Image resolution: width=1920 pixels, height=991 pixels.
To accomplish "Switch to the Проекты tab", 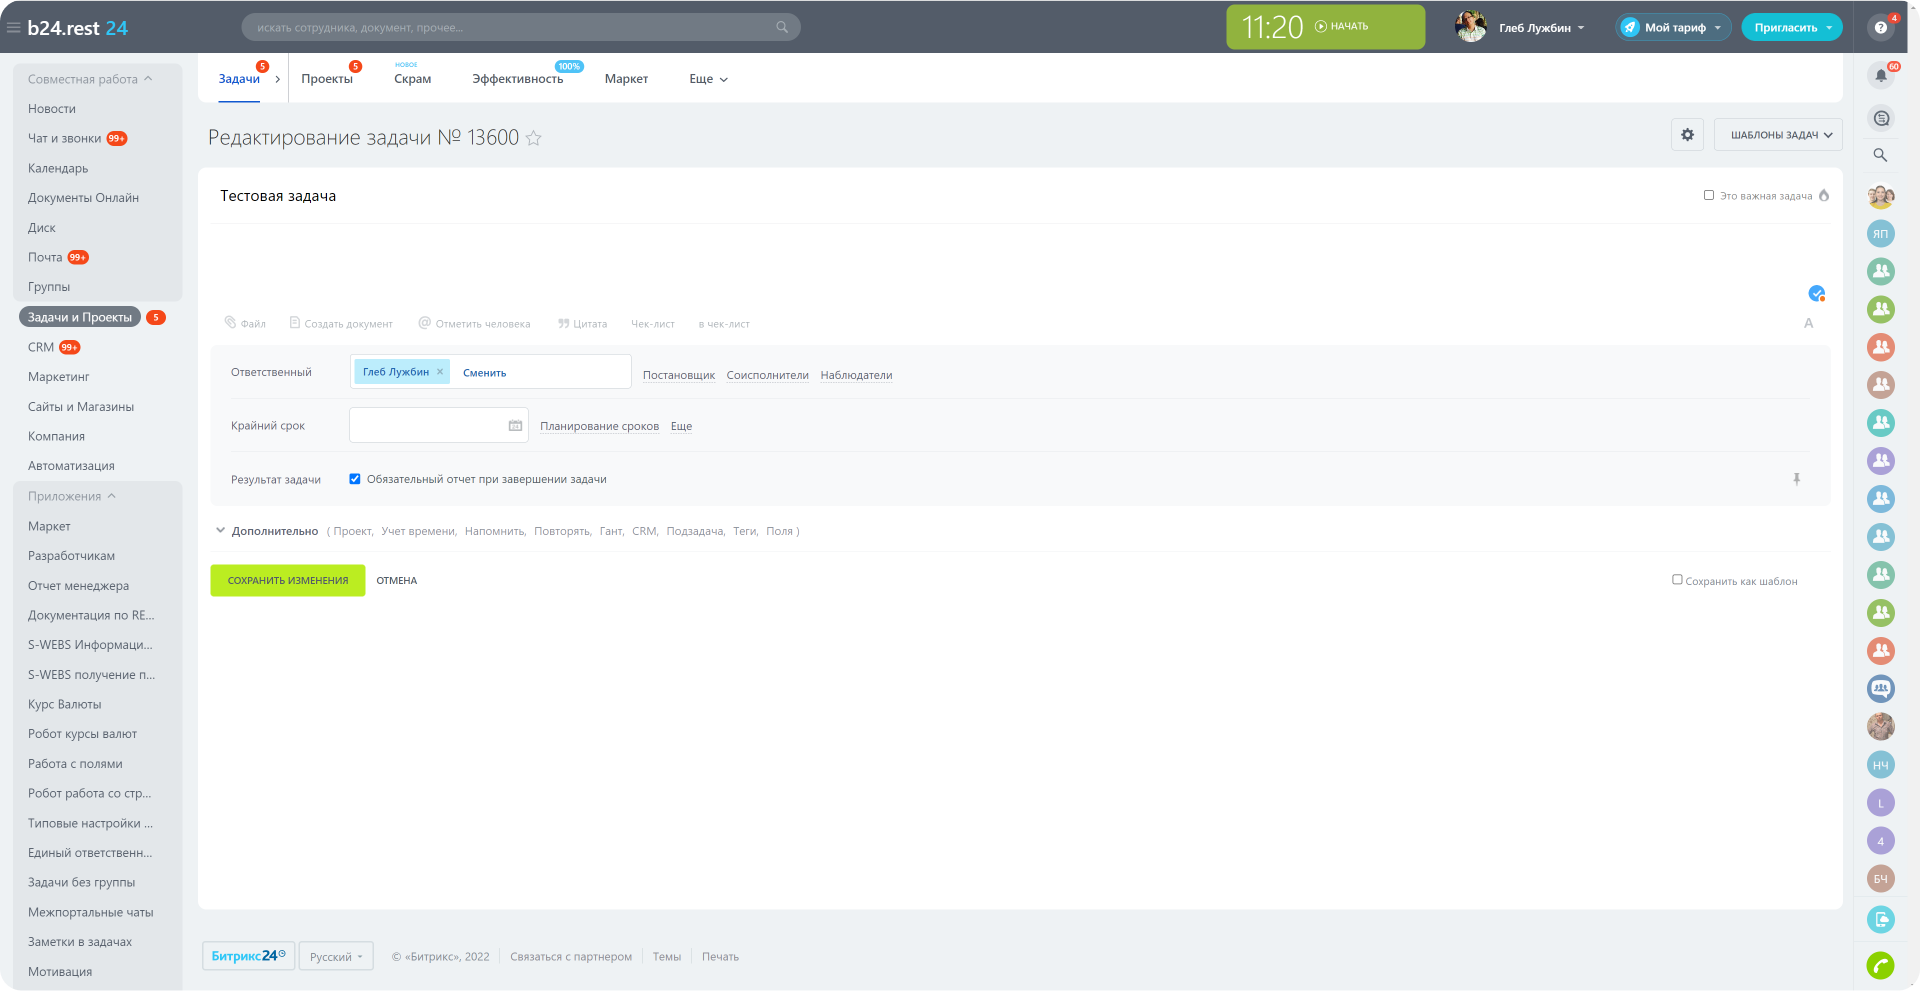I will 327,79.
